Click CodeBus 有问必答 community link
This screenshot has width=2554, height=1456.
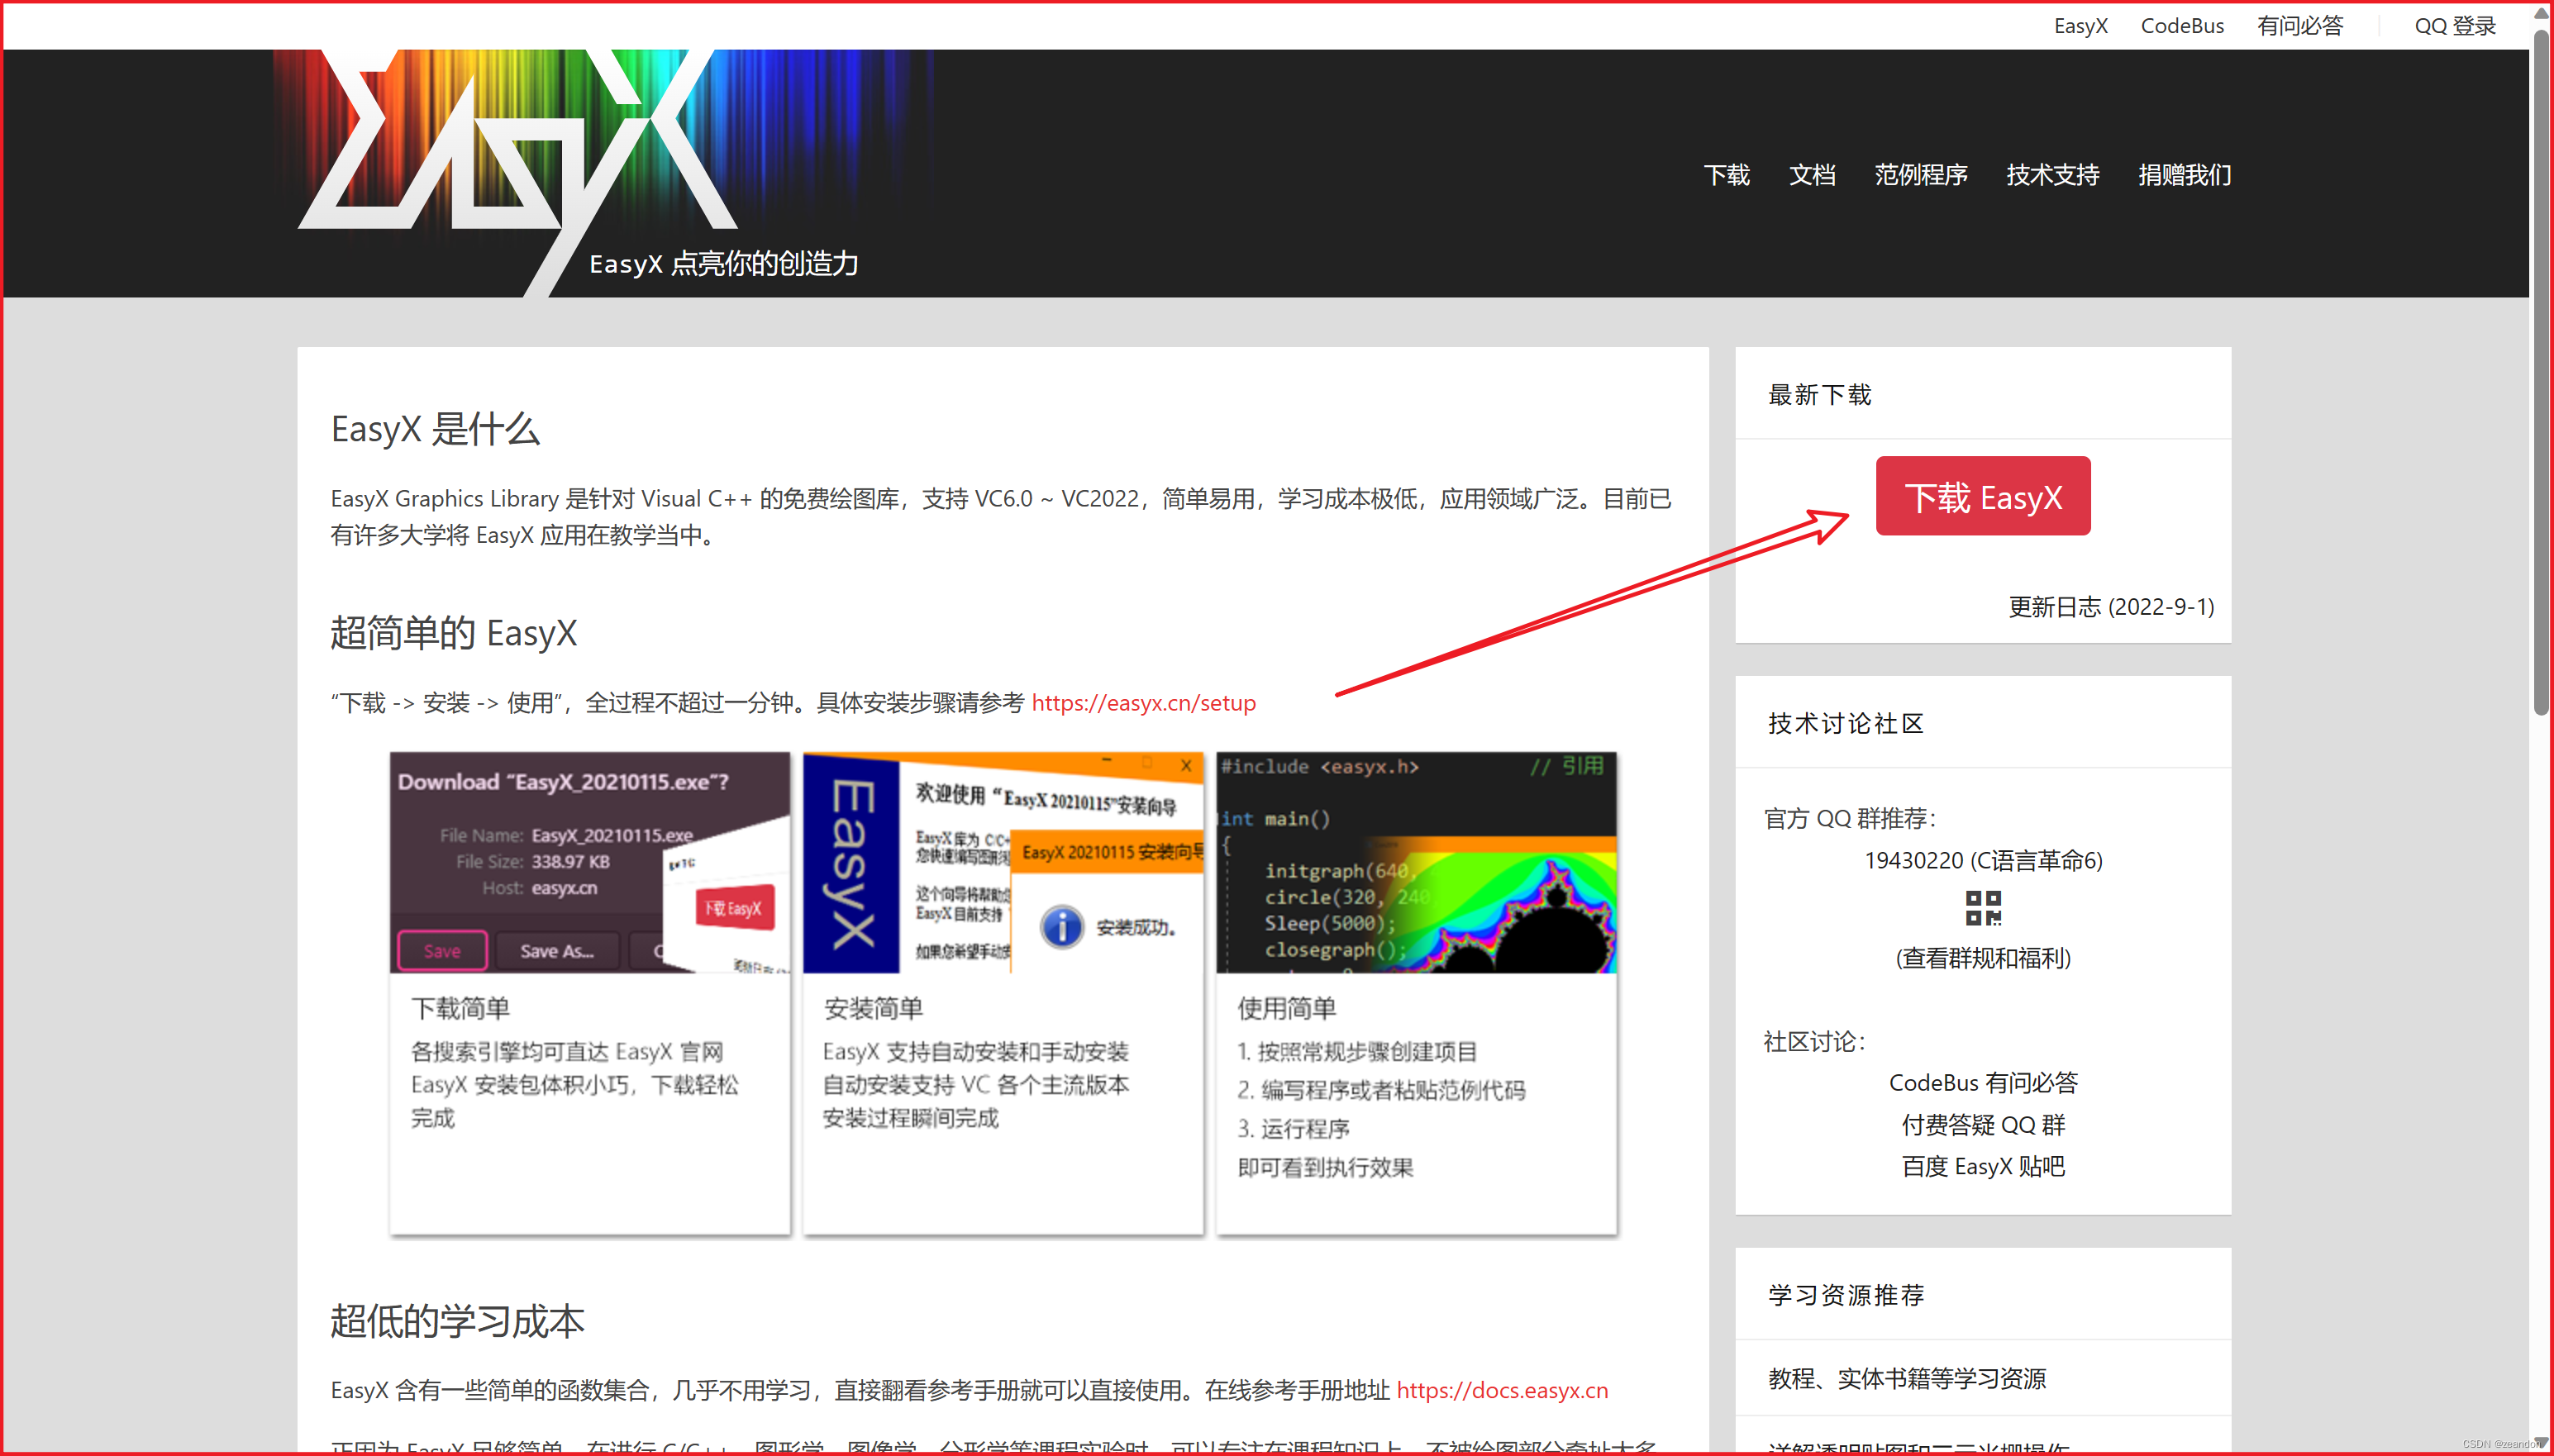1983,1082
